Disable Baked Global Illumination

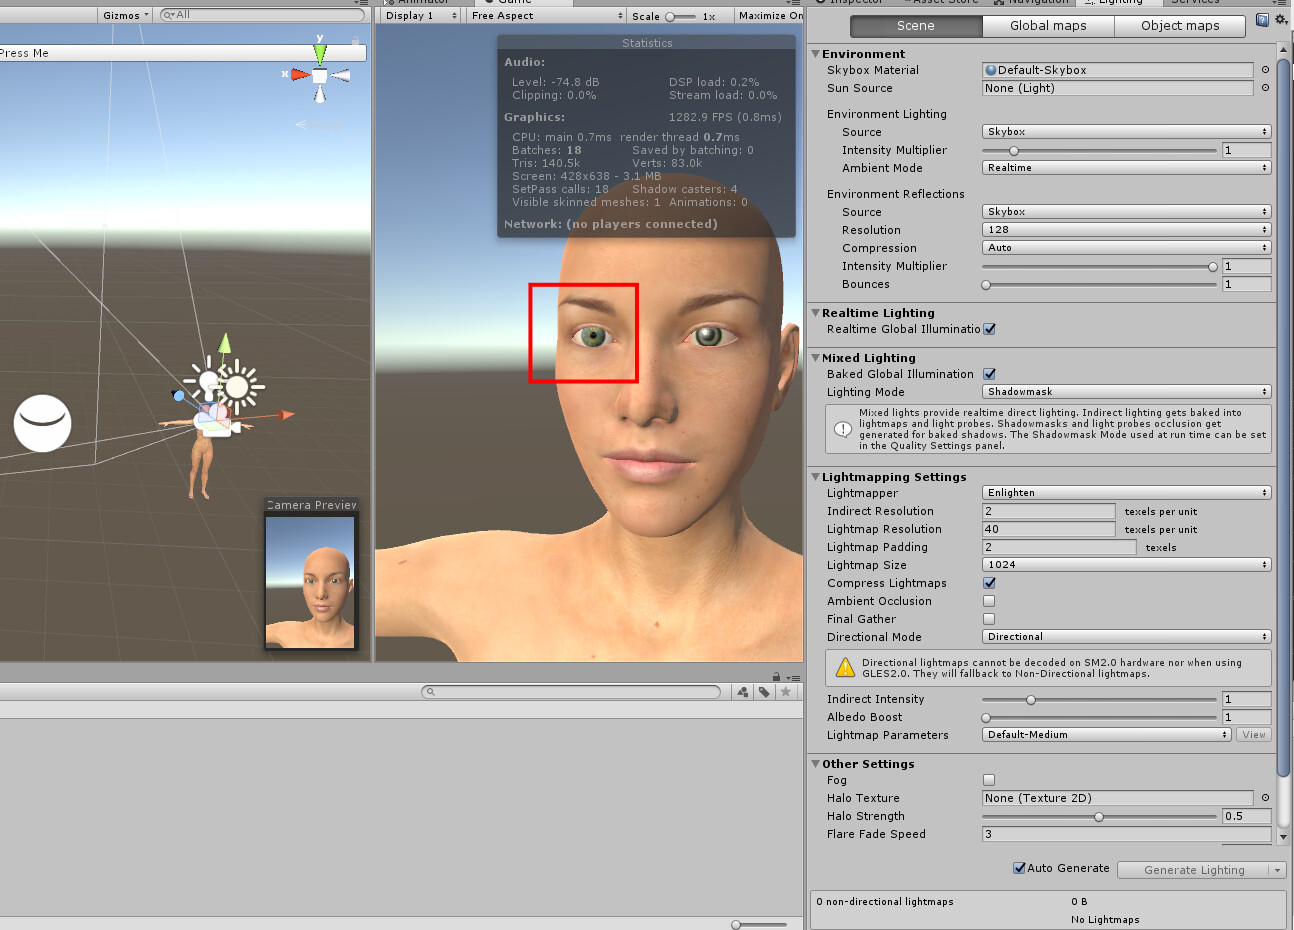coord(990,373)
